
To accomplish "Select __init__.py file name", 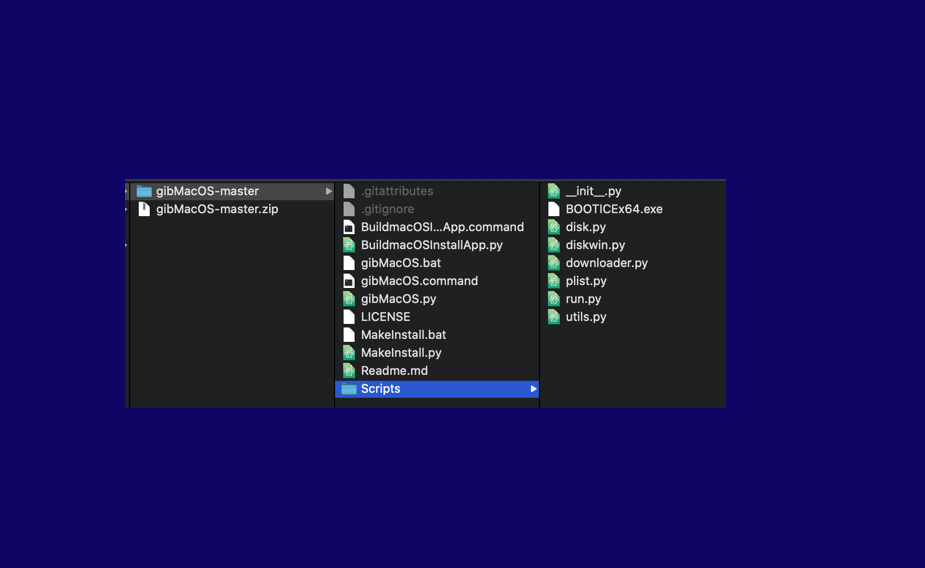I will (x=593, y=191).
